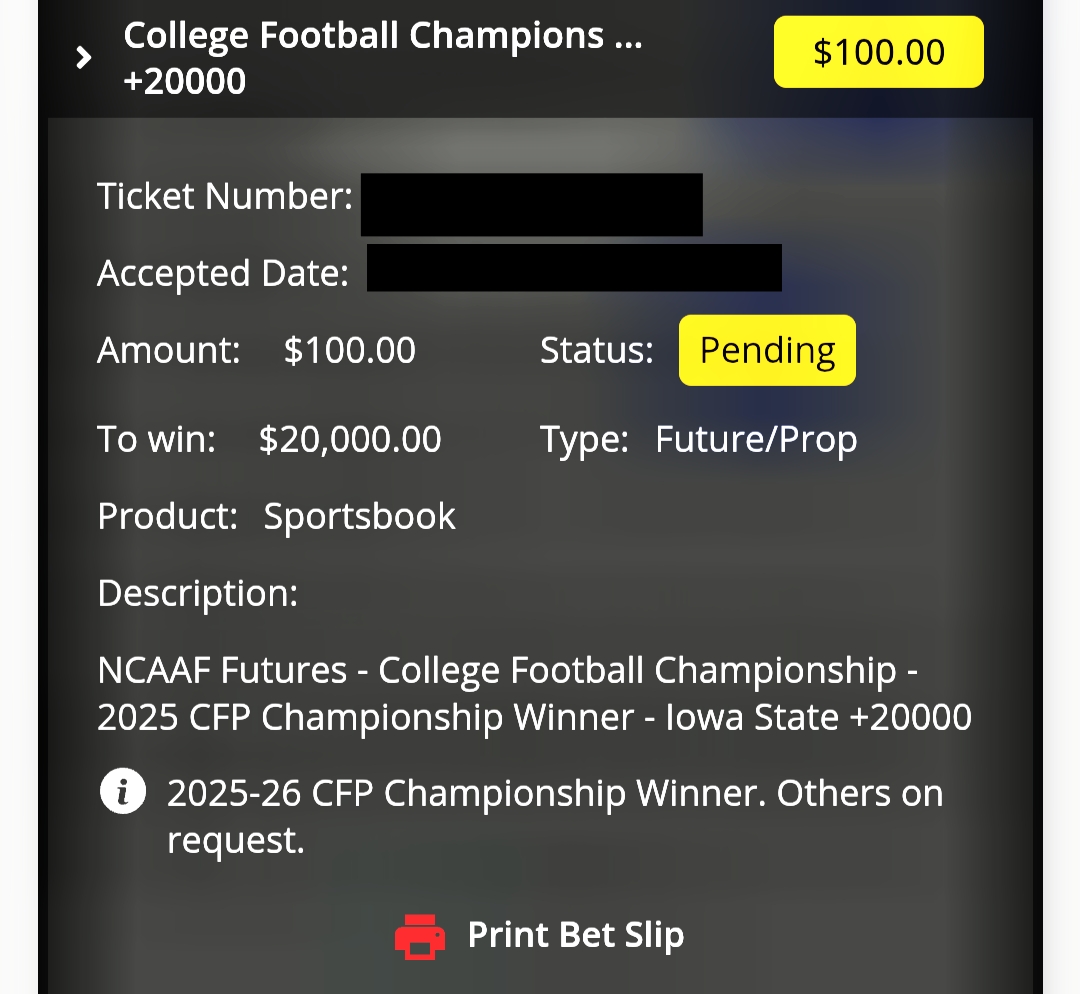The height and width of the screenshot is (994, 1080).
Task: Click the $20,000.00 to win amount
Action: (350, 439)
